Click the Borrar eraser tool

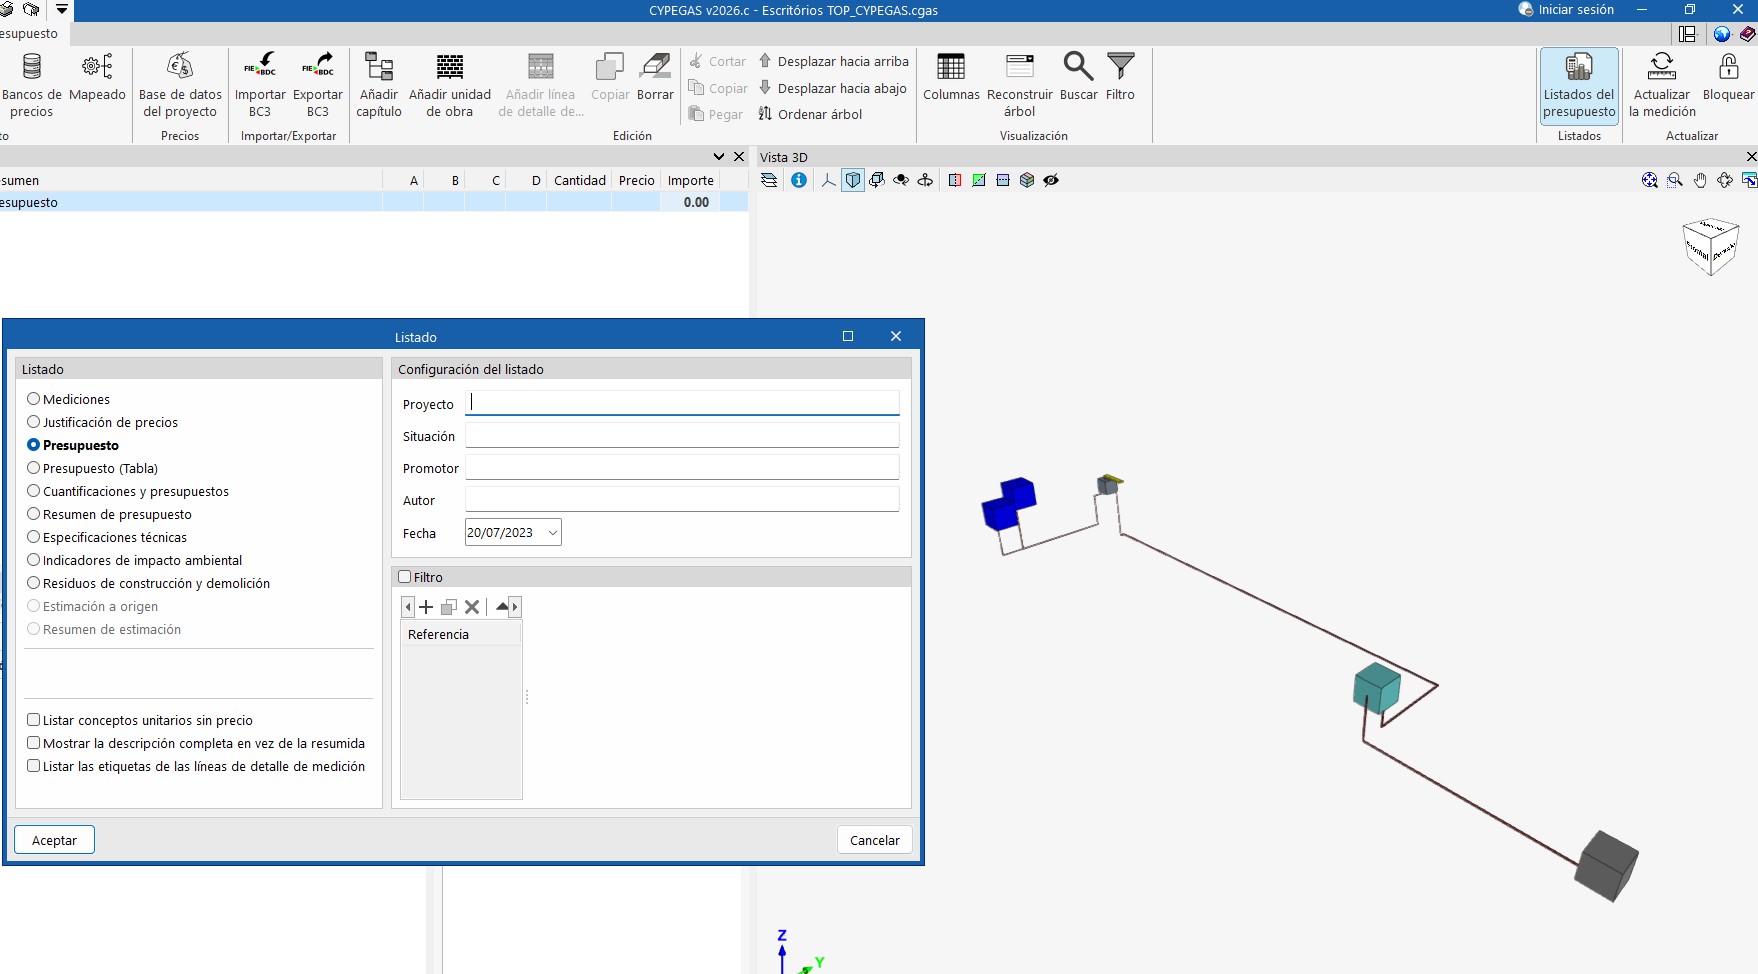click(655, 77)
